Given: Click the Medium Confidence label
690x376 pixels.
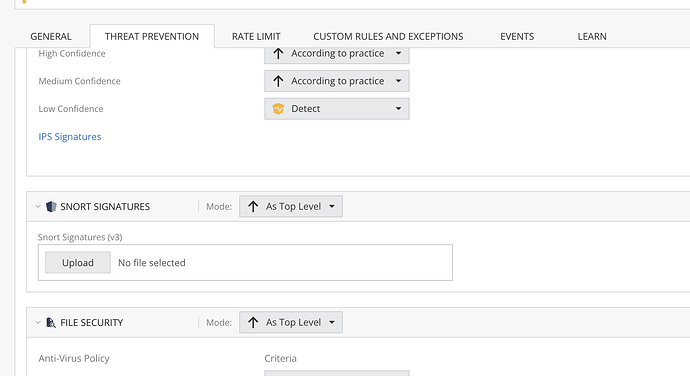Looking at the screenshot, I should 79,81.
